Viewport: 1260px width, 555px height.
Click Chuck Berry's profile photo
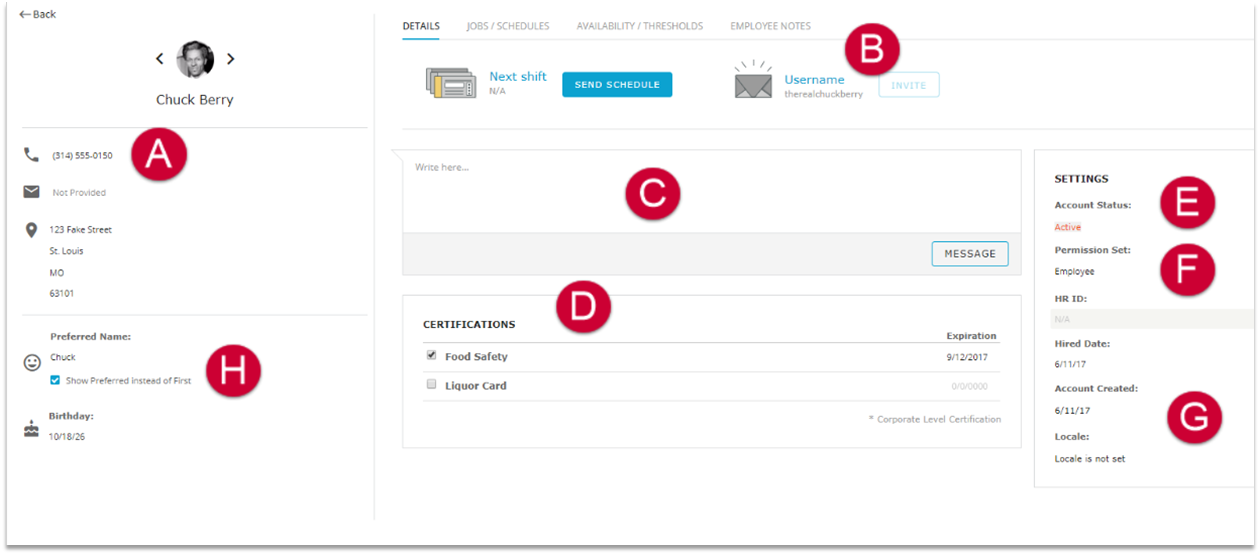click(195, 59)
